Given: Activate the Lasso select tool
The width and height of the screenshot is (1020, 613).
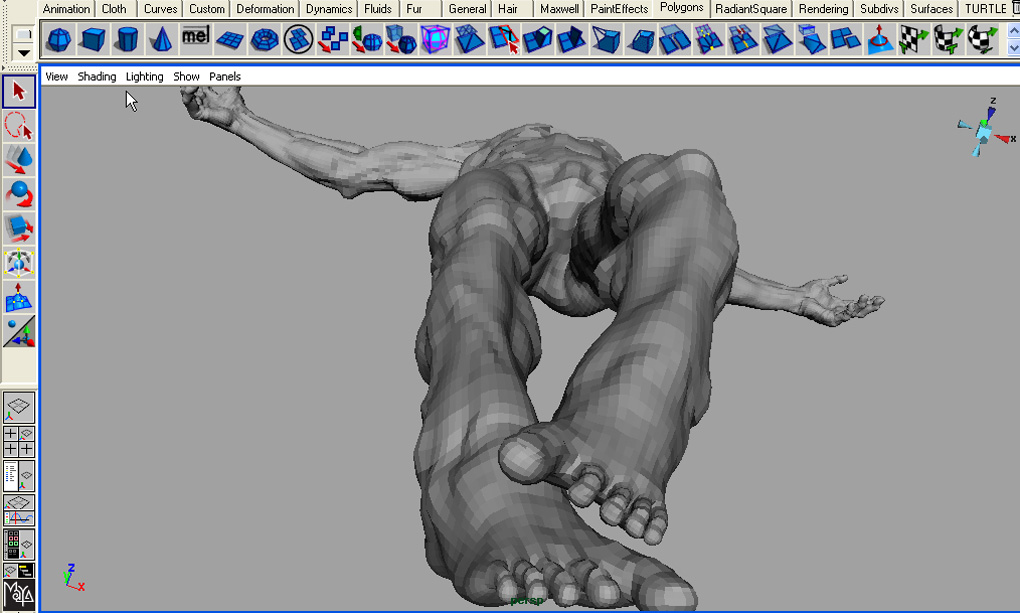Looking at the screenshot, I should [x=19, y=126].
